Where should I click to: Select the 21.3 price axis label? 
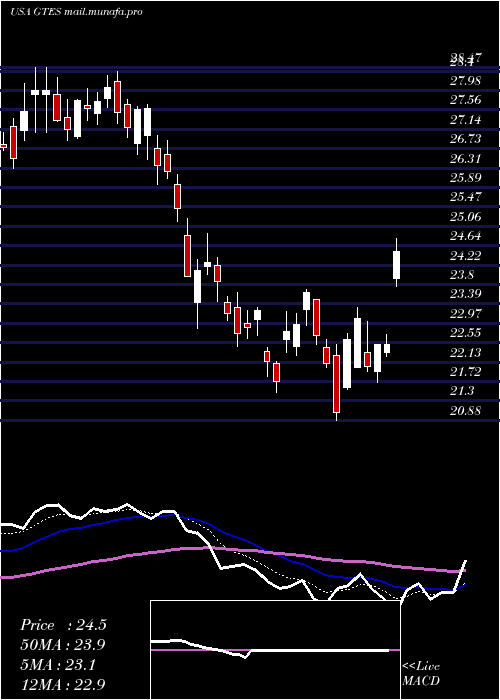(462, 391)
